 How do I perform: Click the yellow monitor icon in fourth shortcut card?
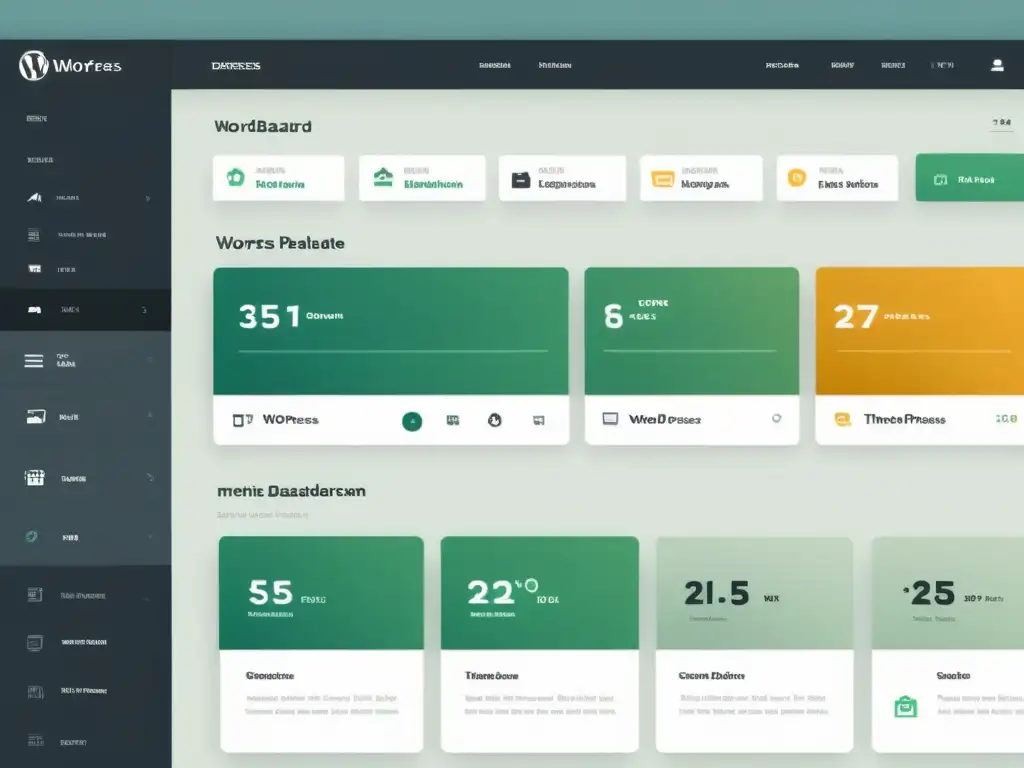tap(661, 180)
